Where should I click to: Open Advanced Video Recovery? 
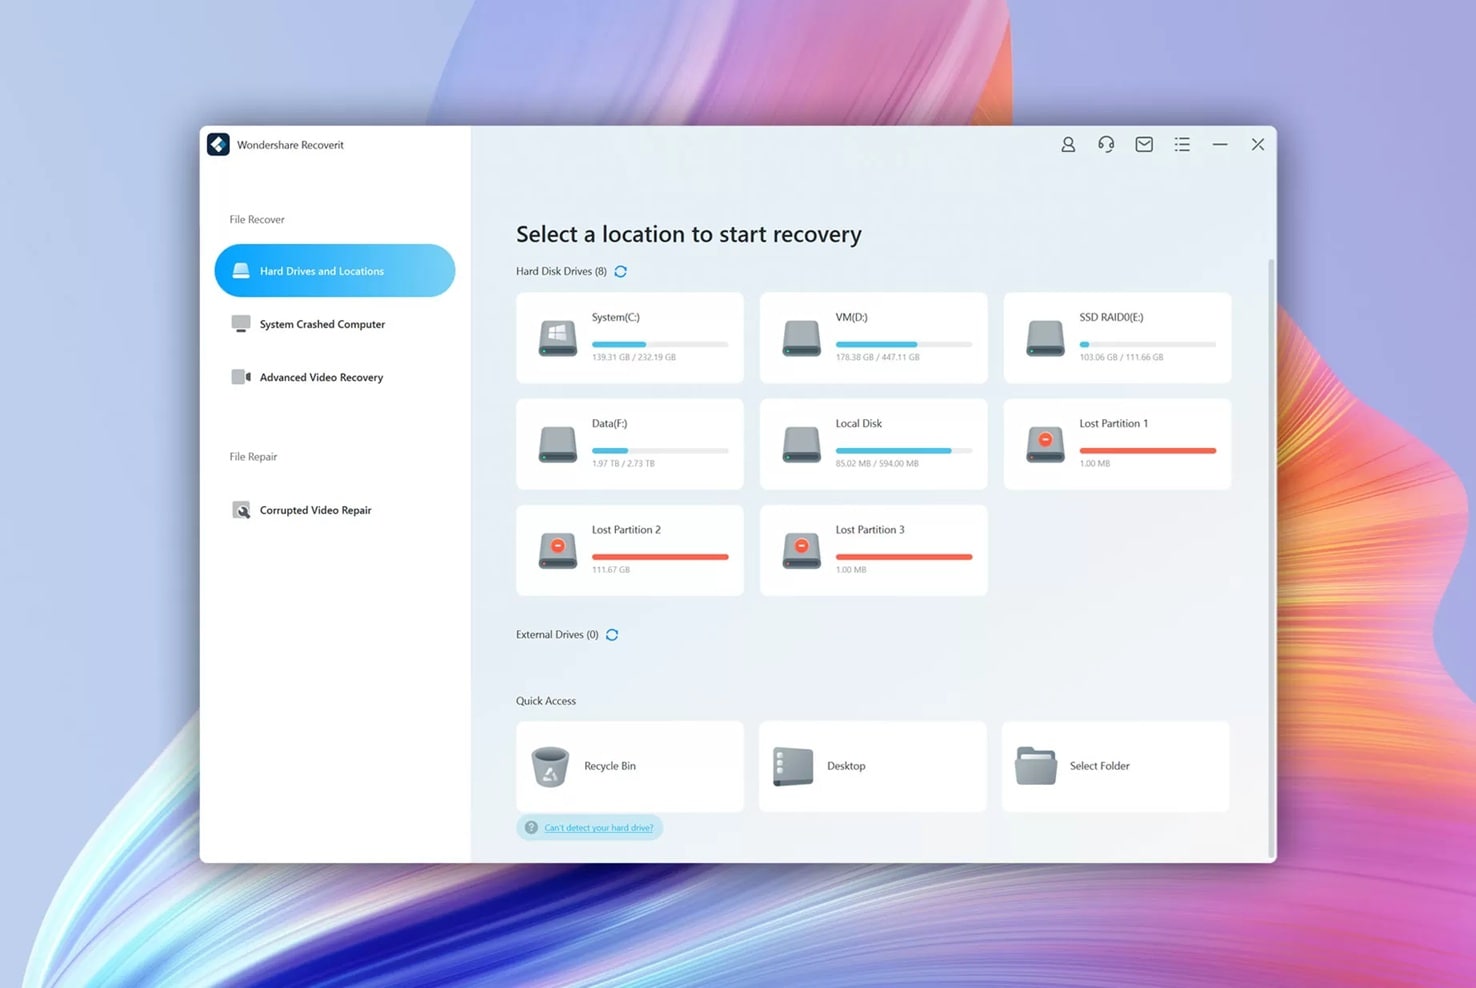coord(321,377)
